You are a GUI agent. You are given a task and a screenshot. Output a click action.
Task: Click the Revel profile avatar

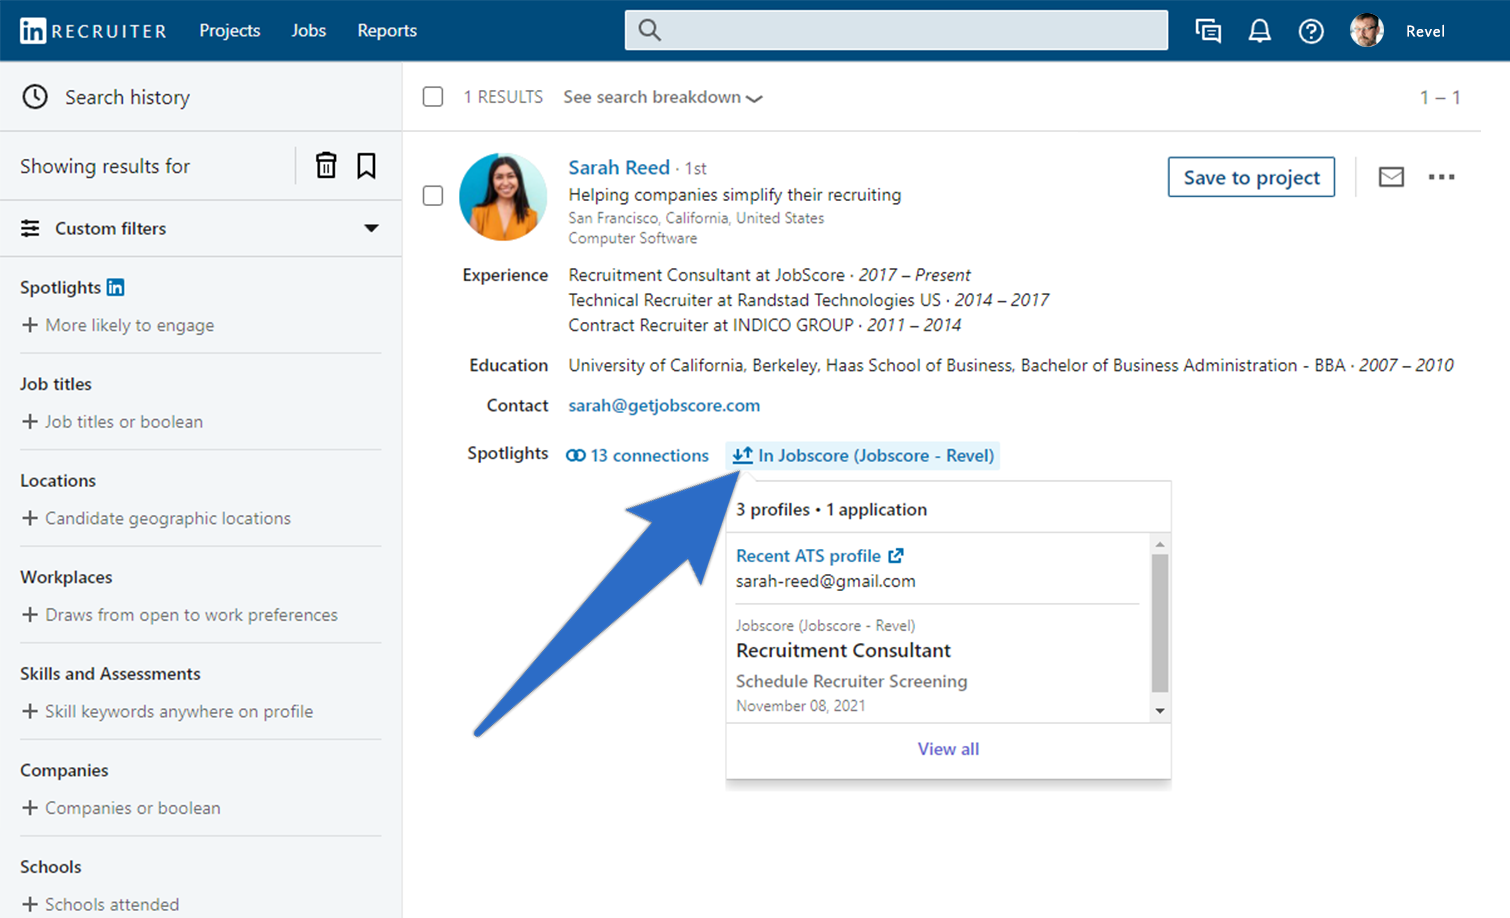1367,31
